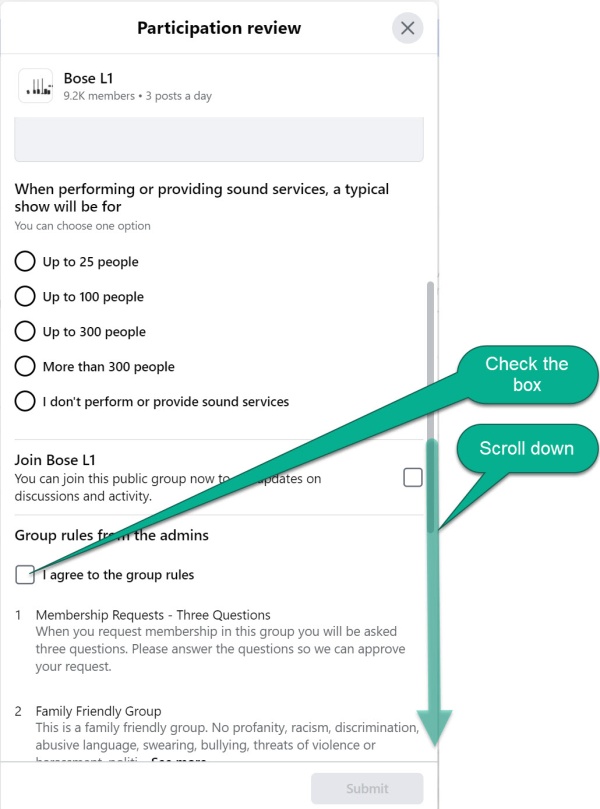Choose "Up to 100 people" radio button
The image size is (600, 809).
pos(25,297)
